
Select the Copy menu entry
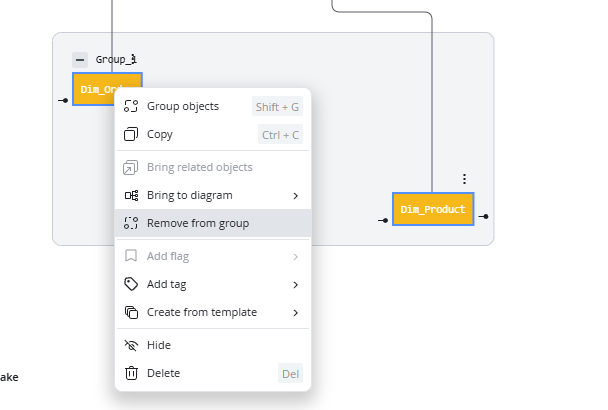pos(213,135)
